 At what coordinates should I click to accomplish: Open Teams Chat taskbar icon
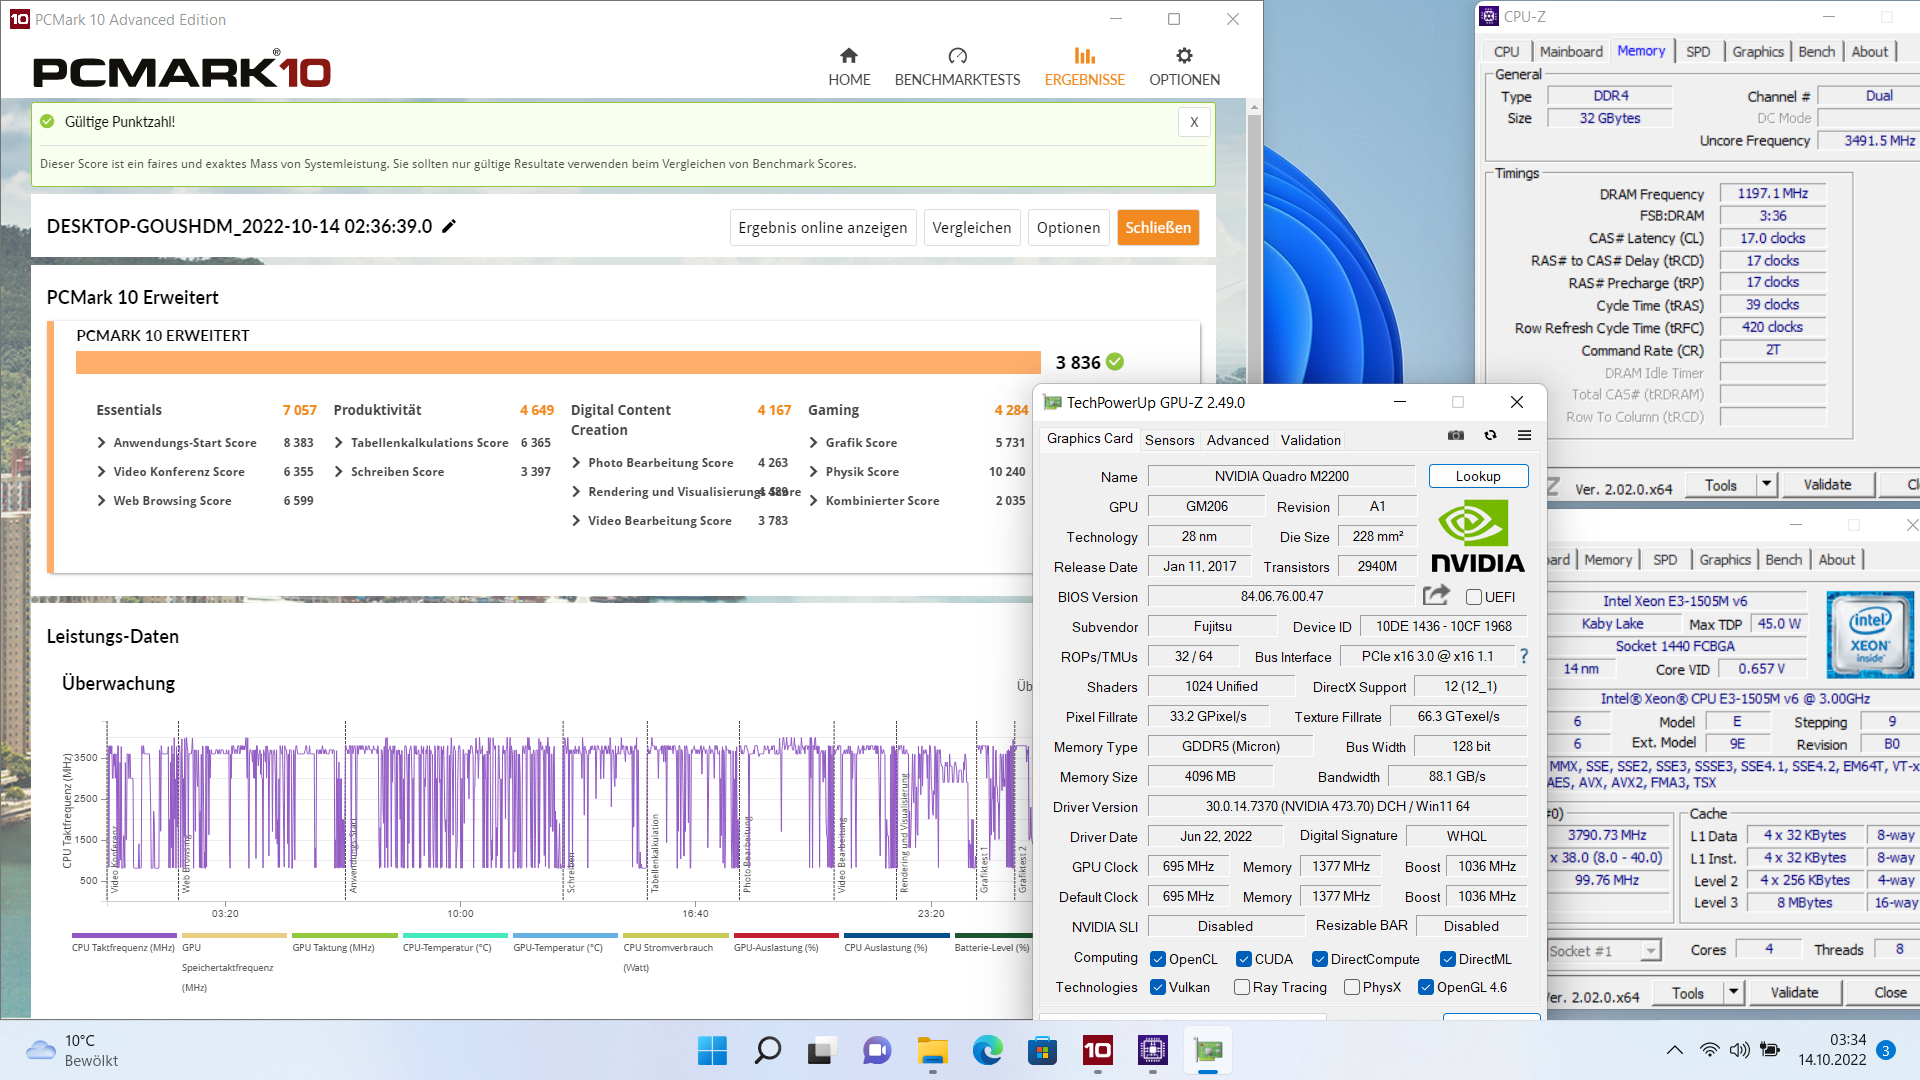(877, 1050)
